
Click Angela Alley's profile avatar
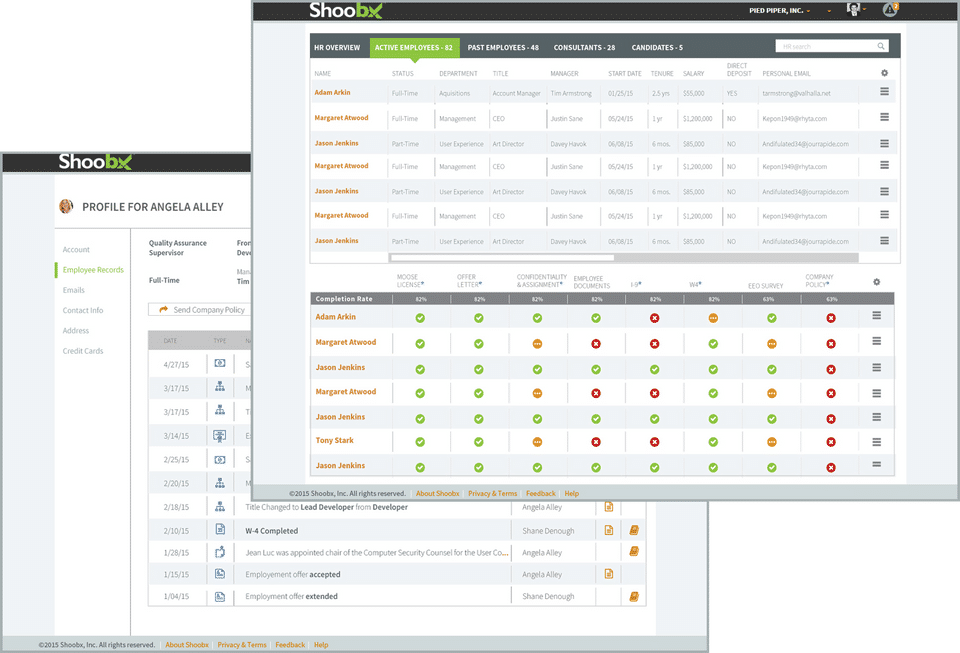[66, 206]
